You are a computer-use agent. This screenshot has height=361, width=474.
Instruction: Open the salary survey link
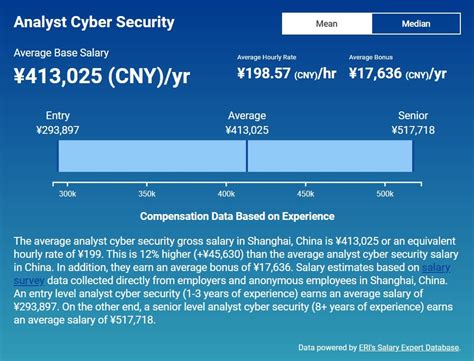pyautogui.click(x=436, y=268)
